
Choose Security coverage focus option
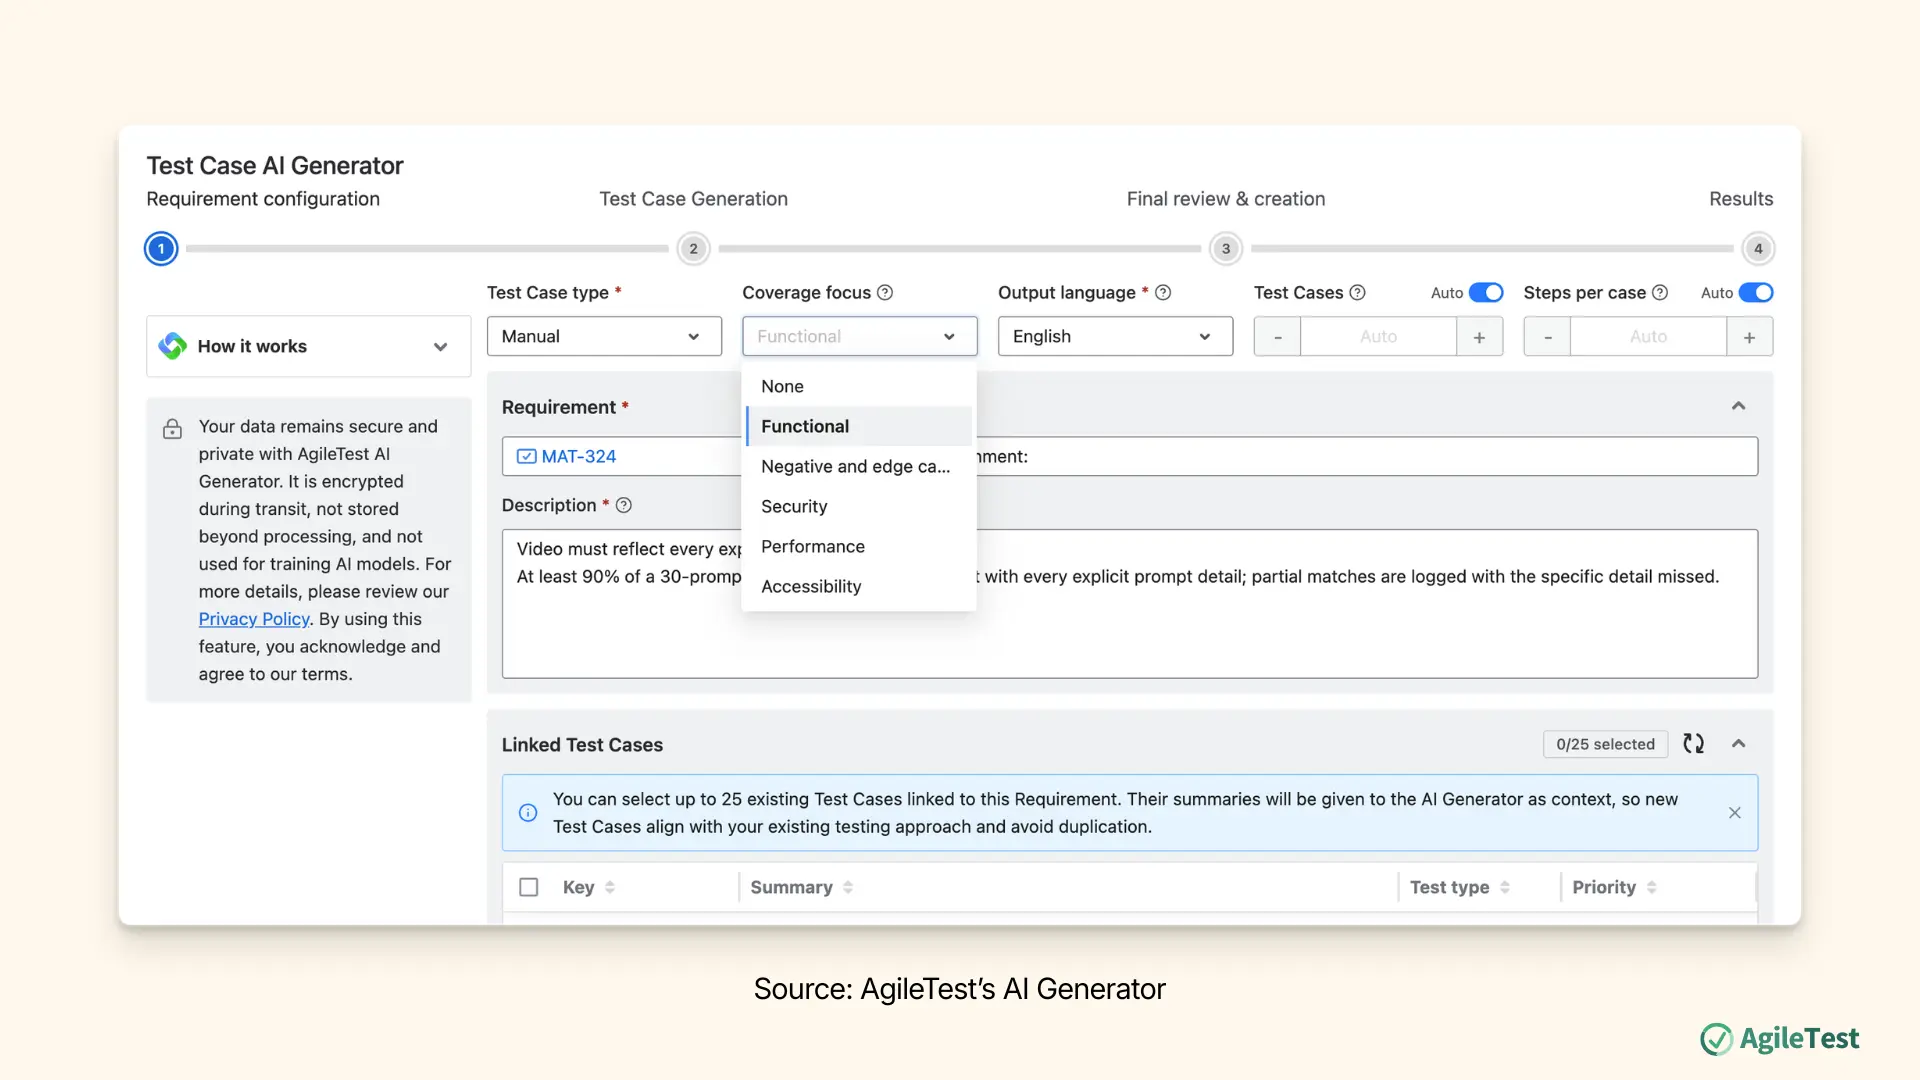[859, 506]
